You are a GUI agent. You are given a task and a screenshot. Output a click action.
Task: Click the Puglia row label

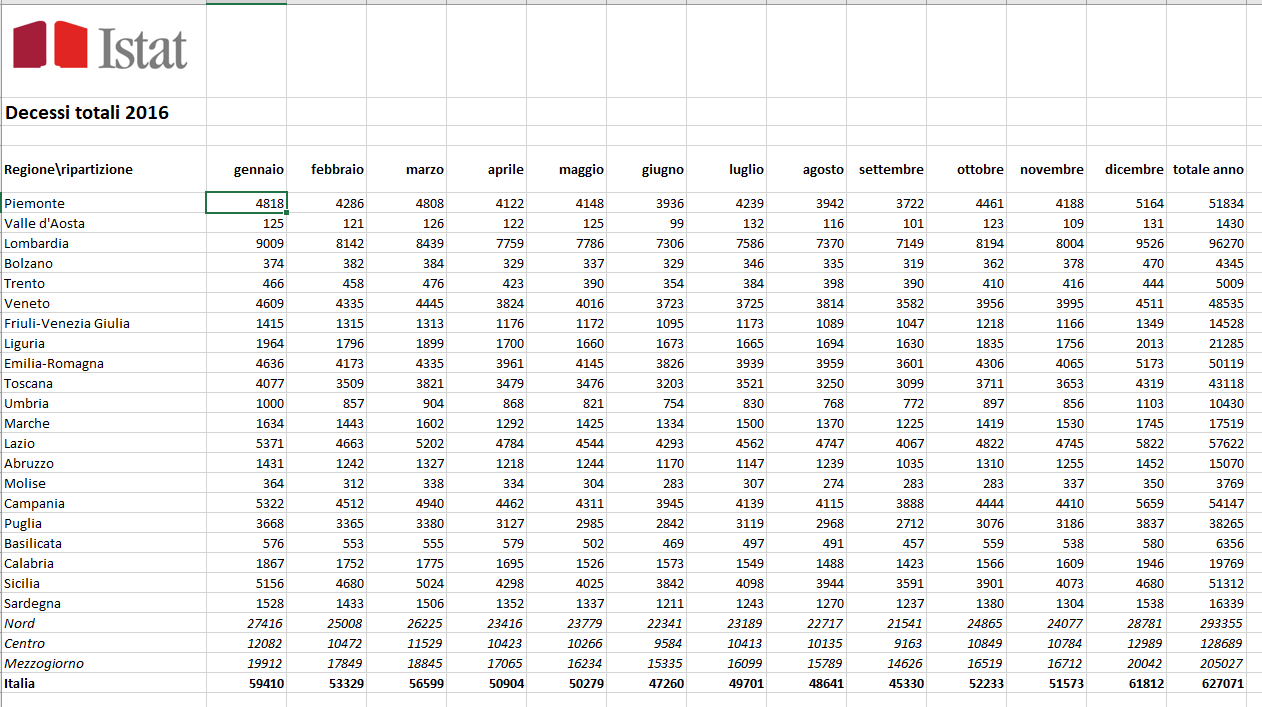(x=23, y=523)
